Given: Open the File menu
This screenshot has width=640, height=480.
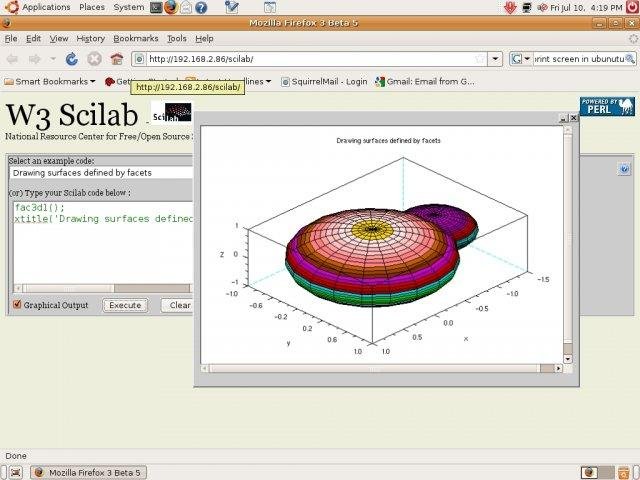Looking at the screenshot, I should pos(11,38).
